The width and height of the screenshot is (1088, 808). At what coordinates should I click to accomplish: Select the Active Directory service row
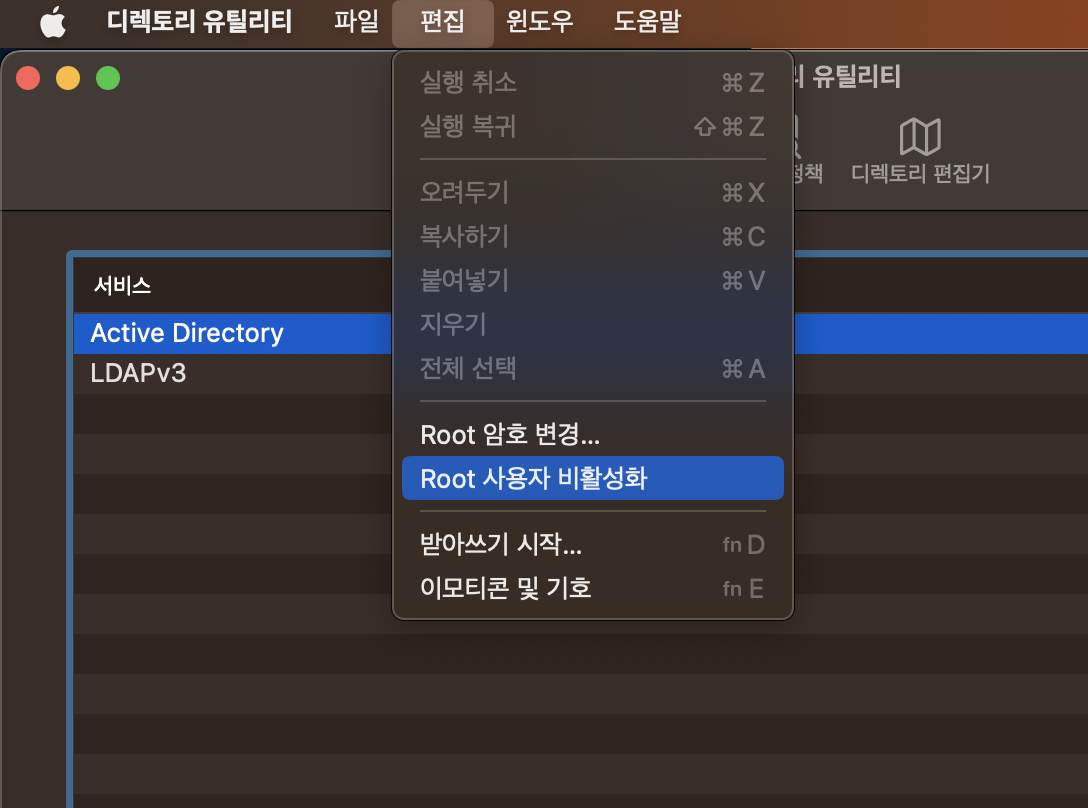[x=581, y=333]
